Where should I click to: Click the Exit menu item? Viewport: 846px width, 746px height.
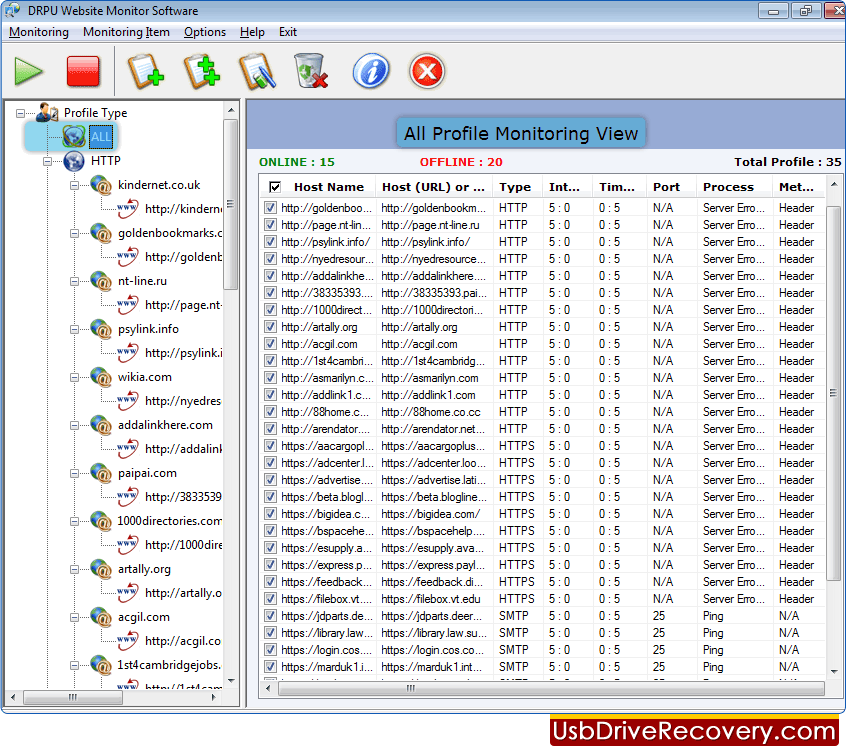tap(288, 32)
